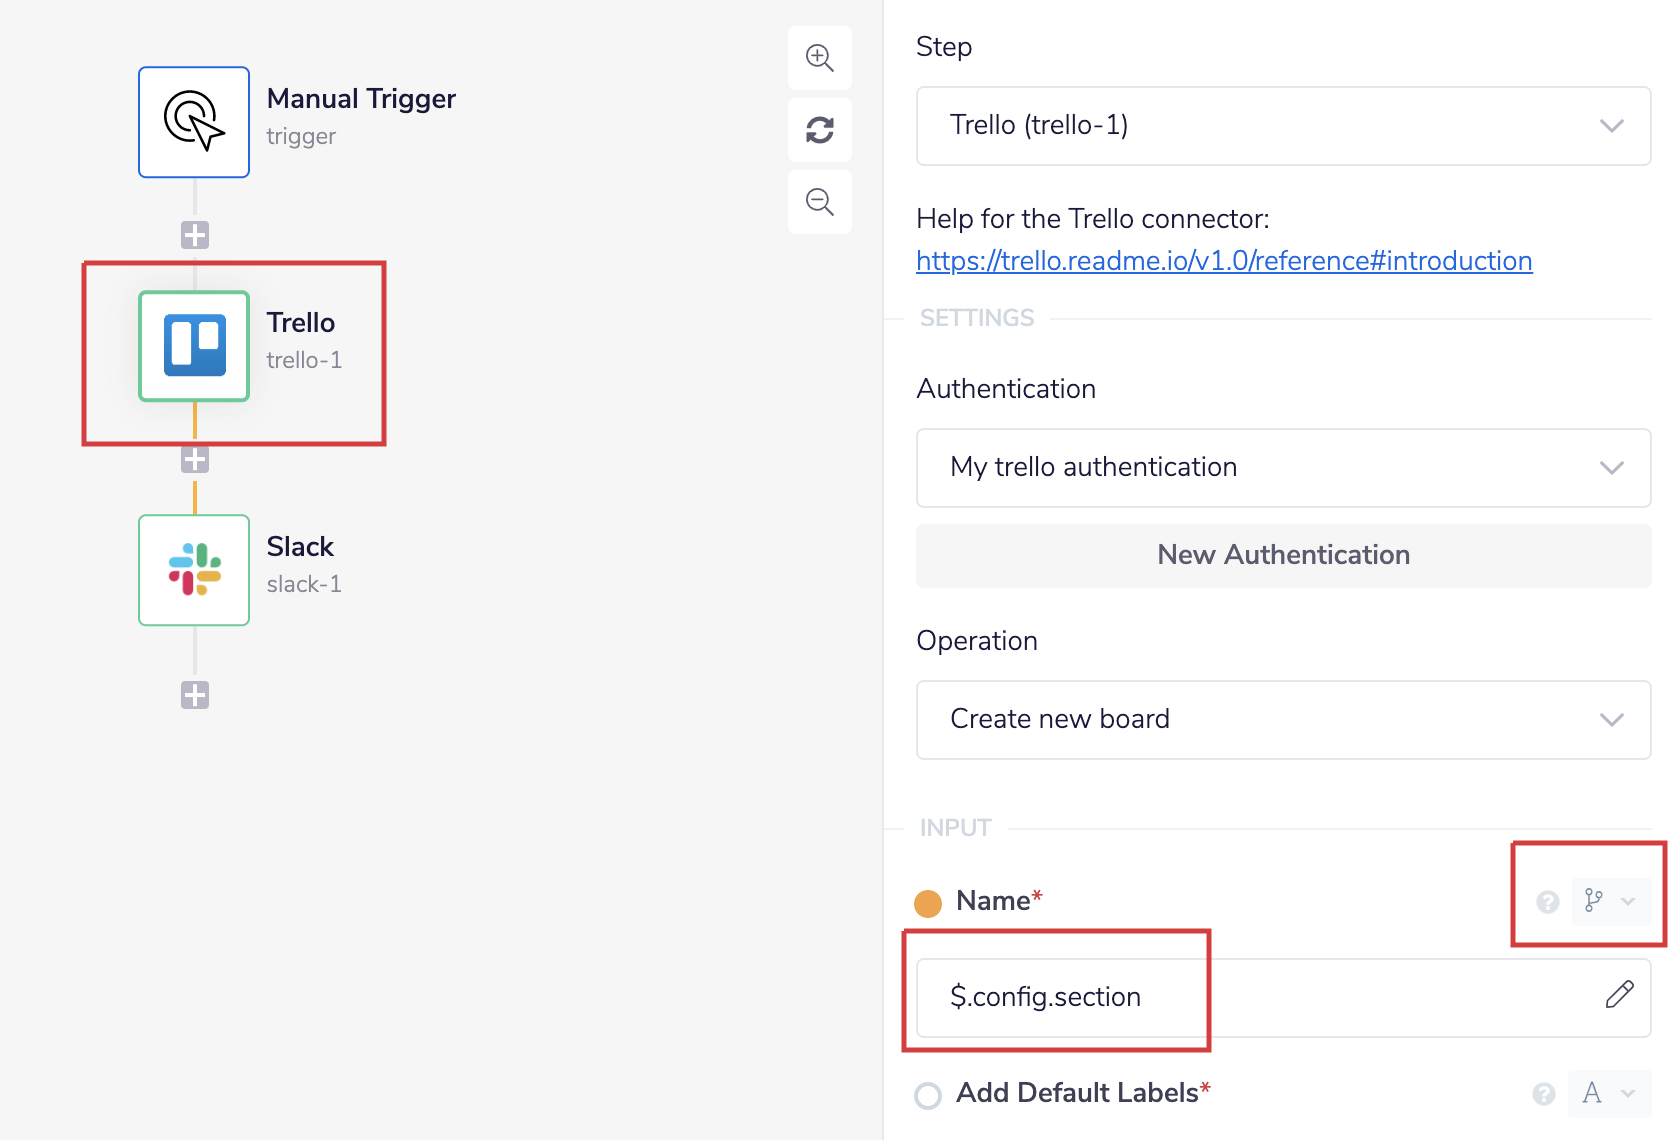
Task: Click the zoom in magnifier icon
Action: pyautogui.click(x=820, y=58)
